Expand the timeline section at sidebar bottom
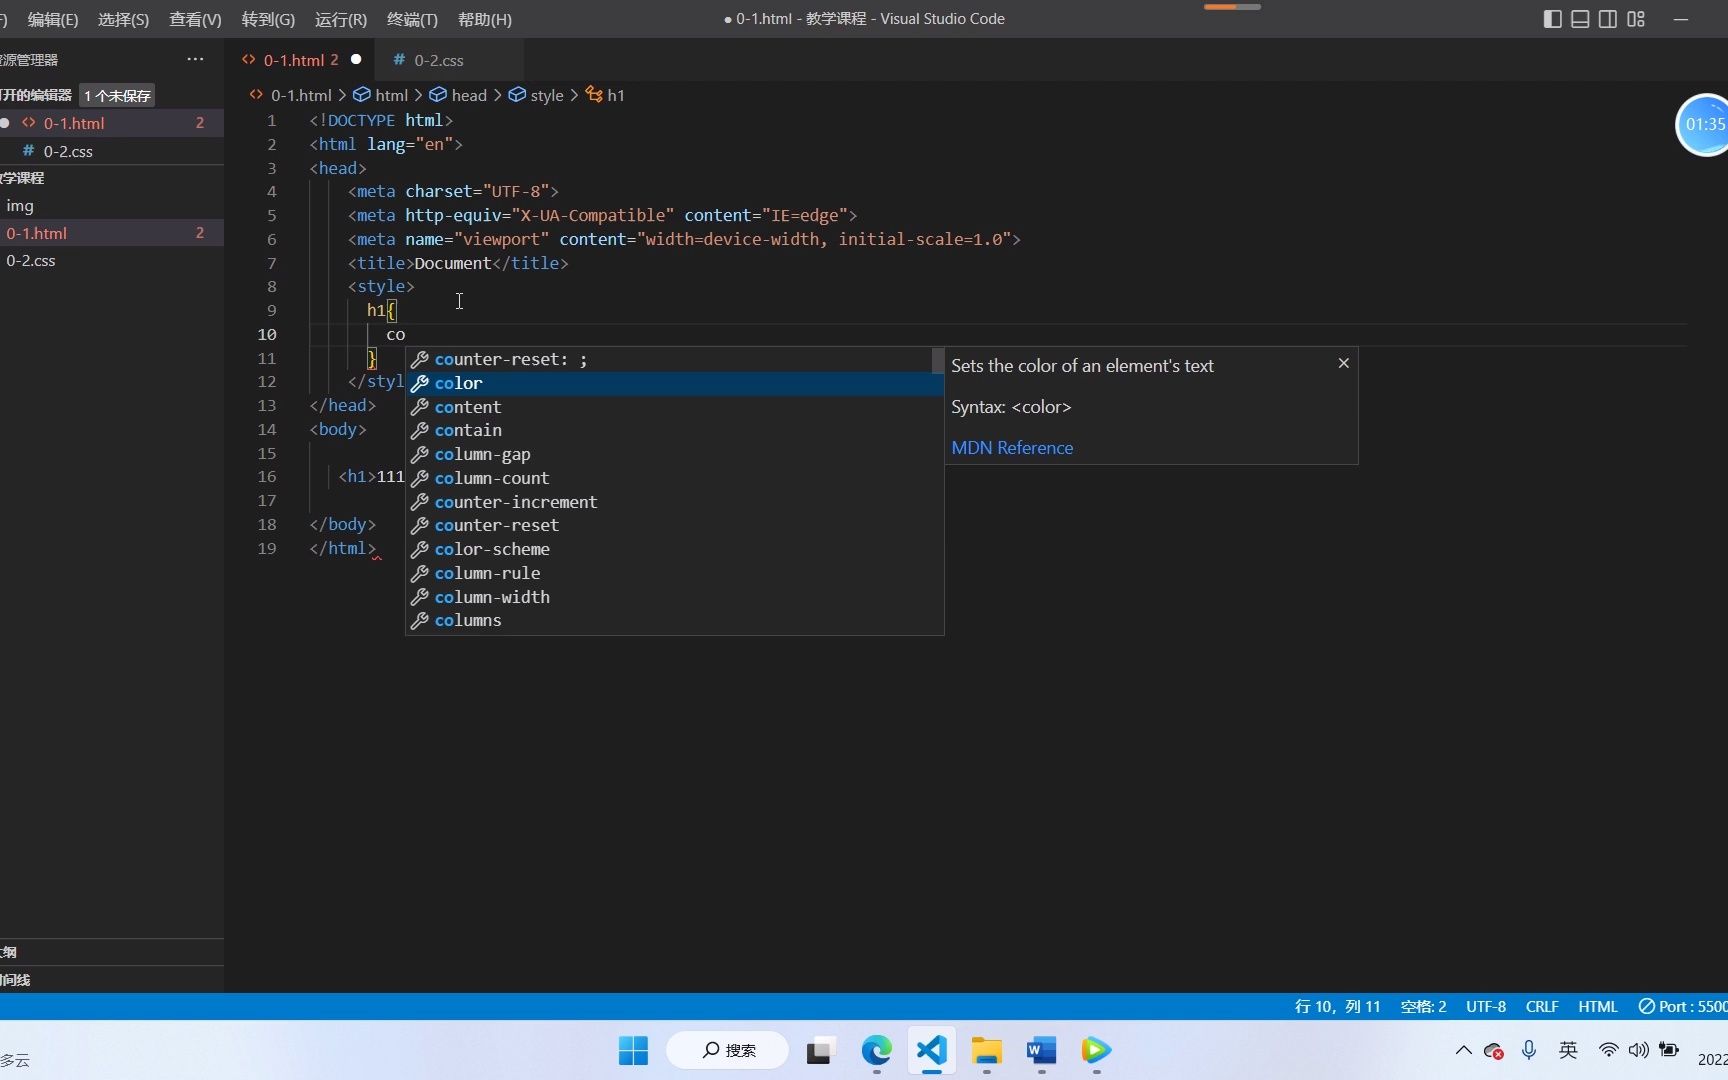1728x1080 pixels. tap(112, 980)
